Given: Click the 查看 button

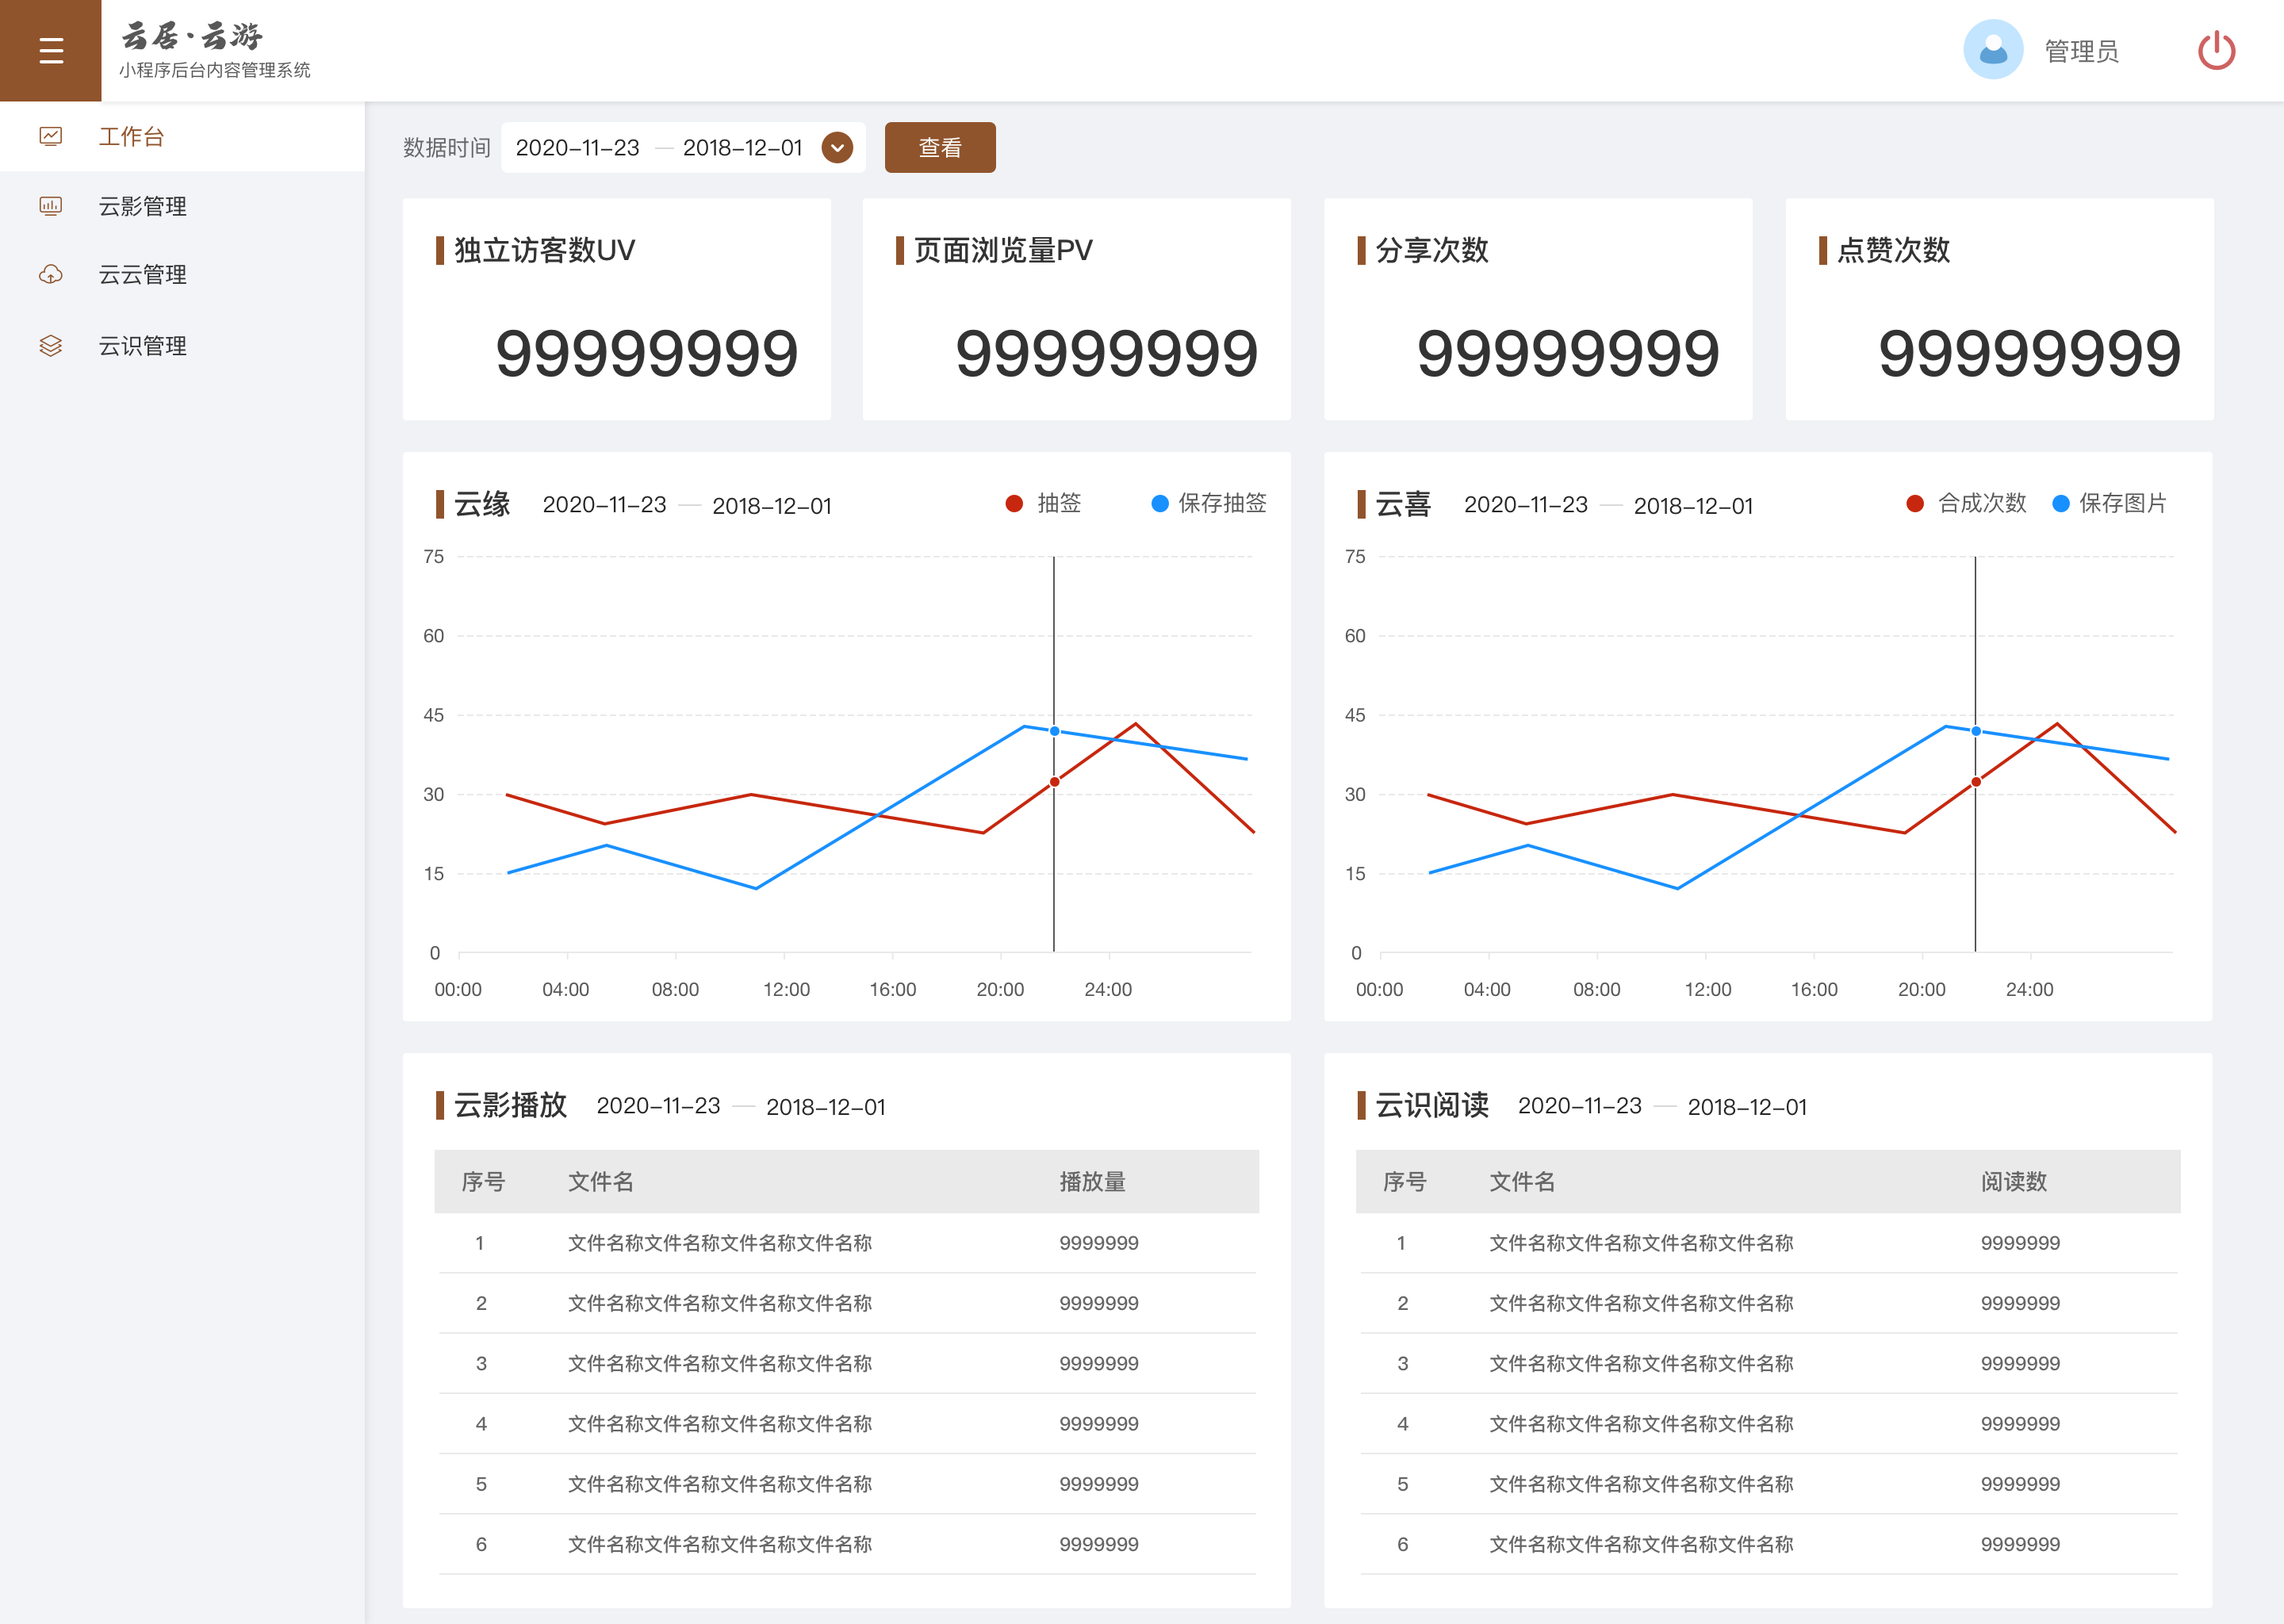Looking at the screenshot, I should pyautogui.click(x=940, y=148).
